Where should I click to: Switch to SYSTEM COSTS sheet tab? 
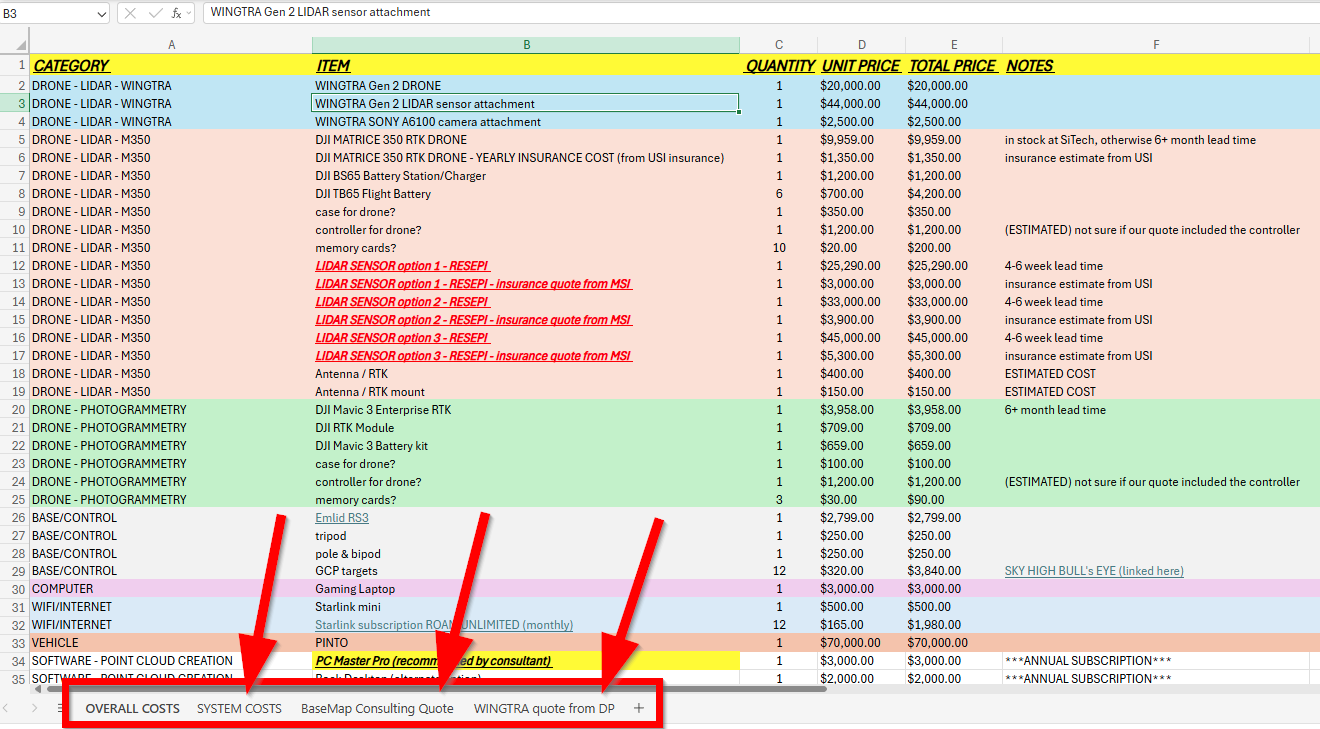click(x=239, y=708)
